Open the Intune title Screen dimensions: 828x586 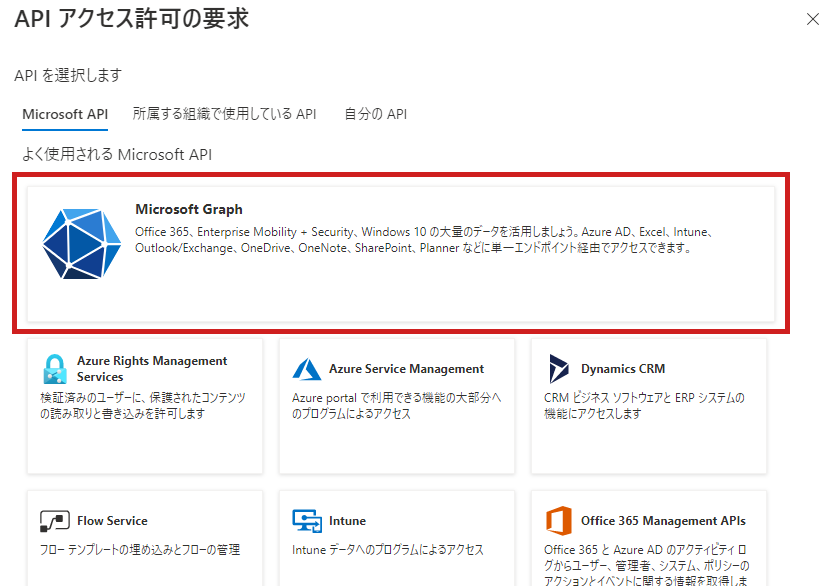click(x=347, y=521)
